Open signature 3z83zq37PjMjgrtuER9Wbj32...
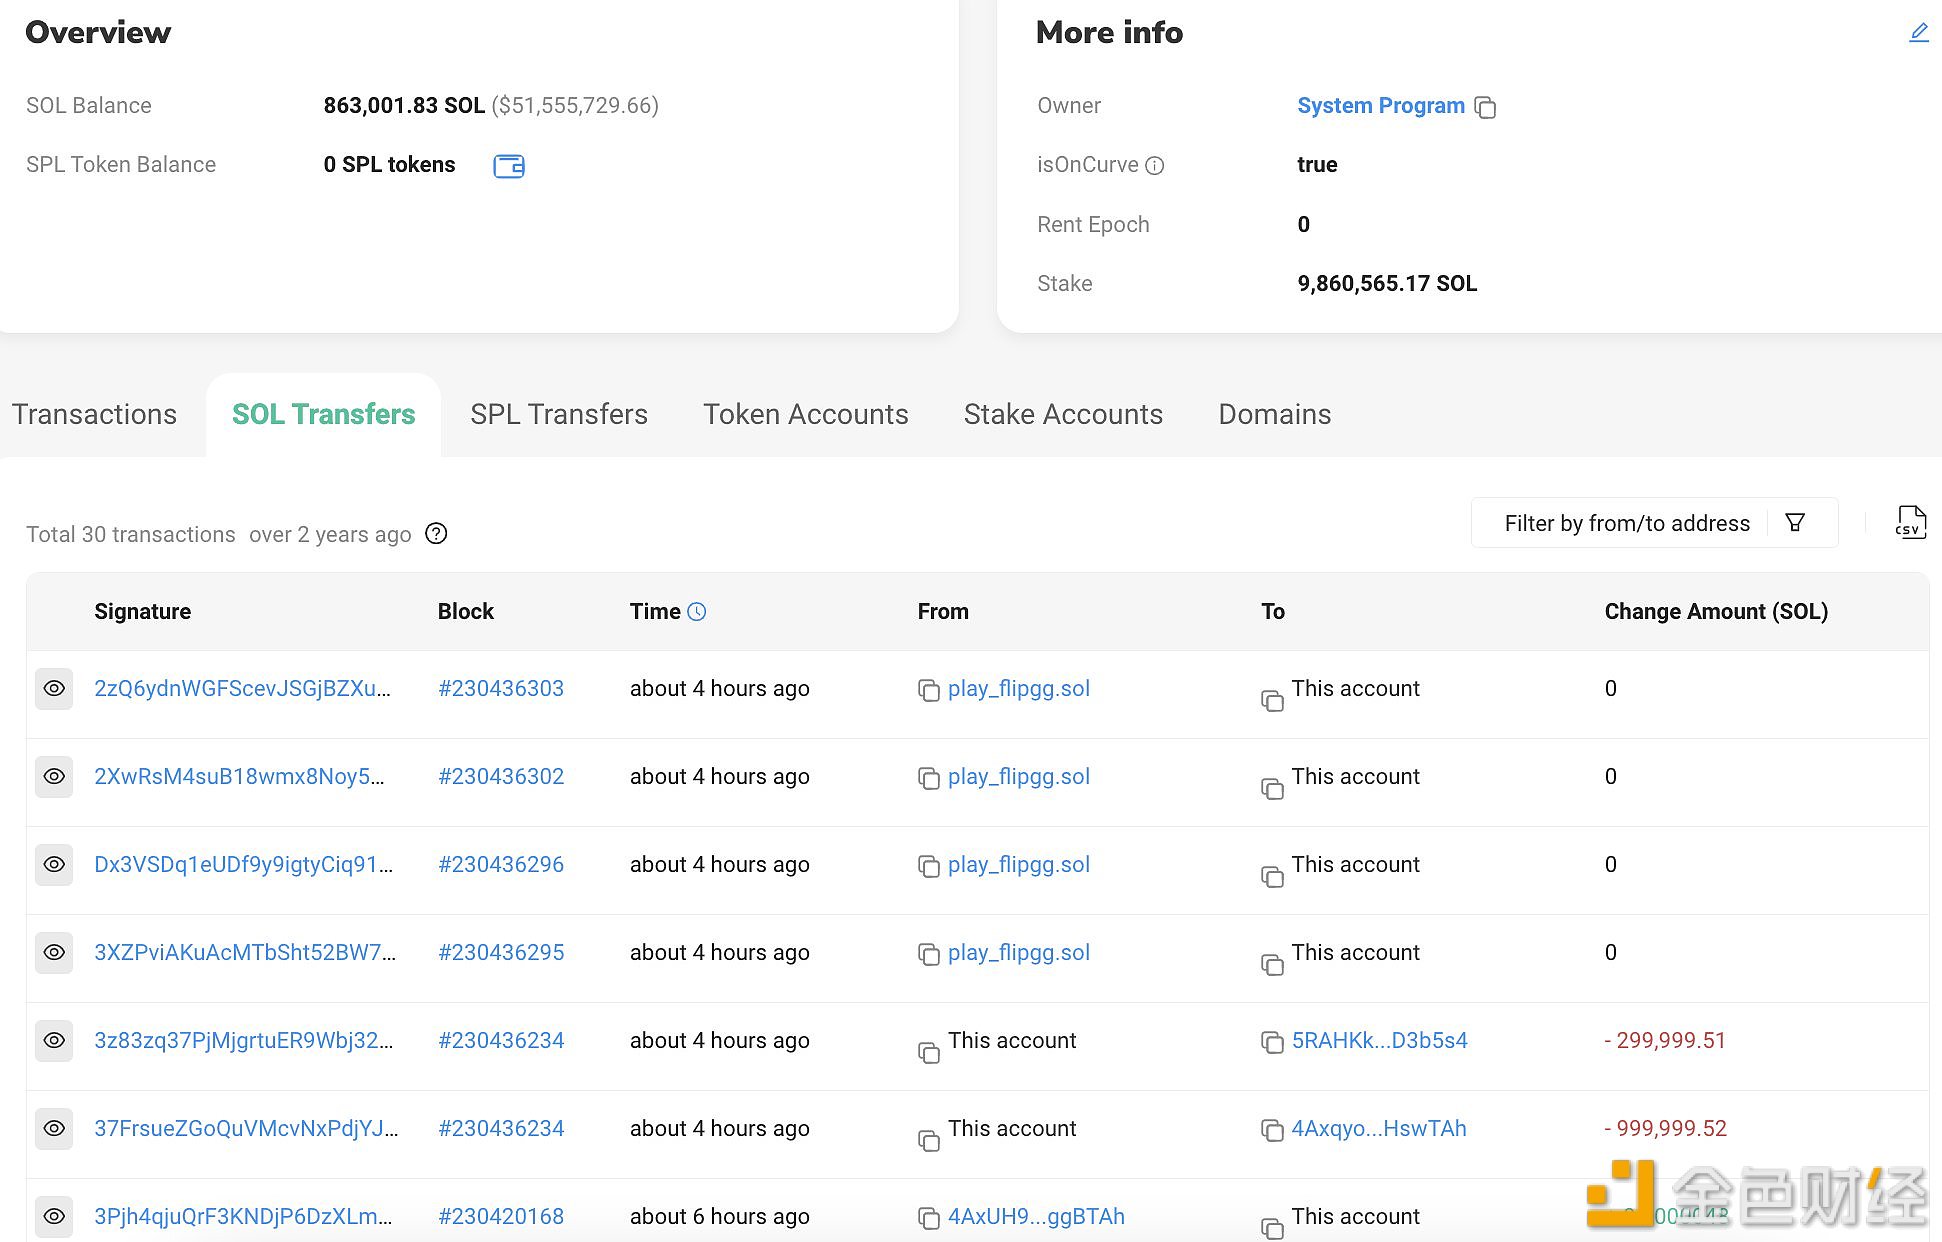 [x=243, y=1041]
